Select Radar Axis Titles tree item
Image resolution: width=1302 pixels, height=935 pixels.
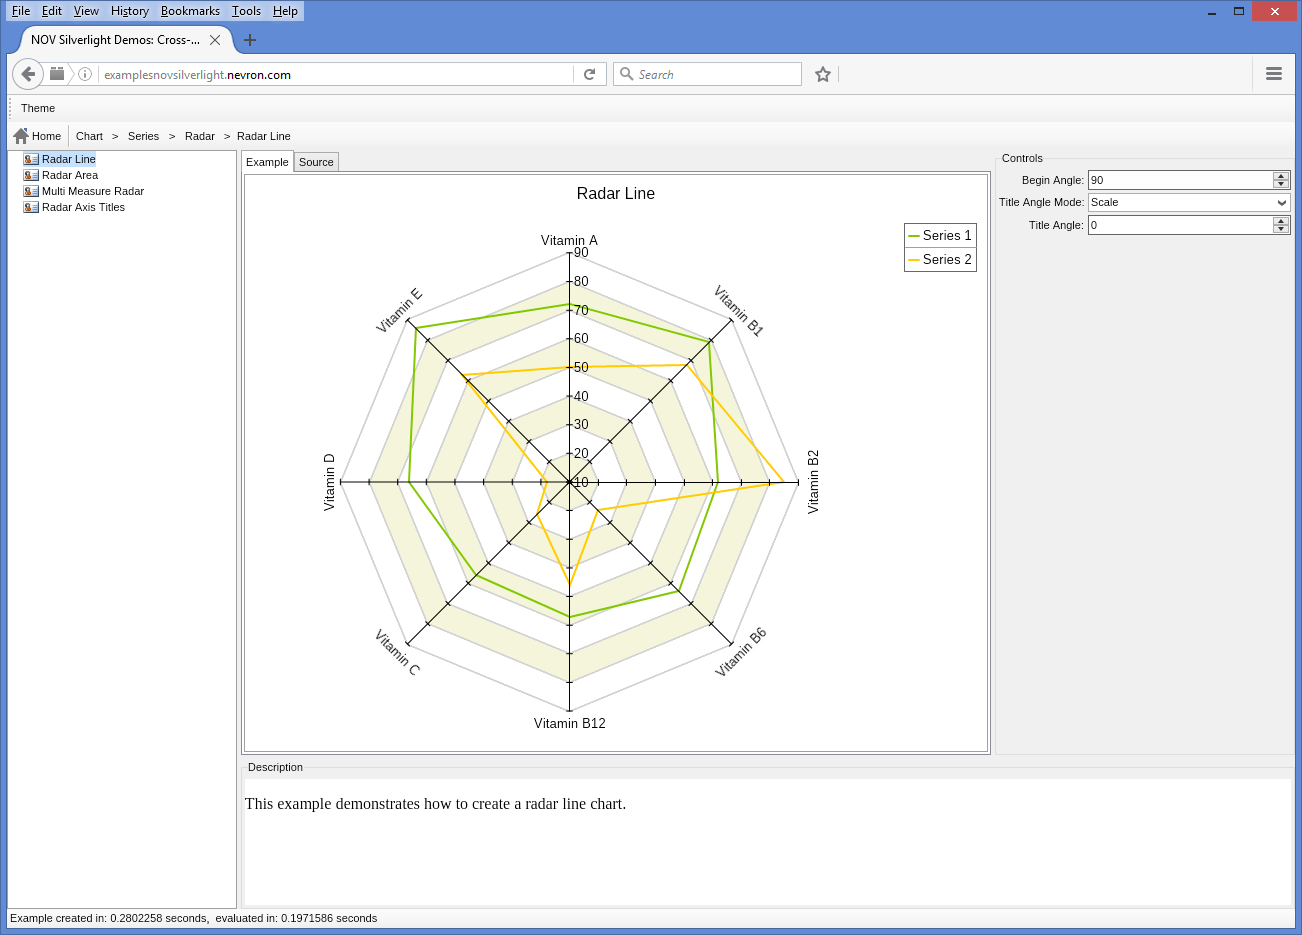(x=83, y=207)
